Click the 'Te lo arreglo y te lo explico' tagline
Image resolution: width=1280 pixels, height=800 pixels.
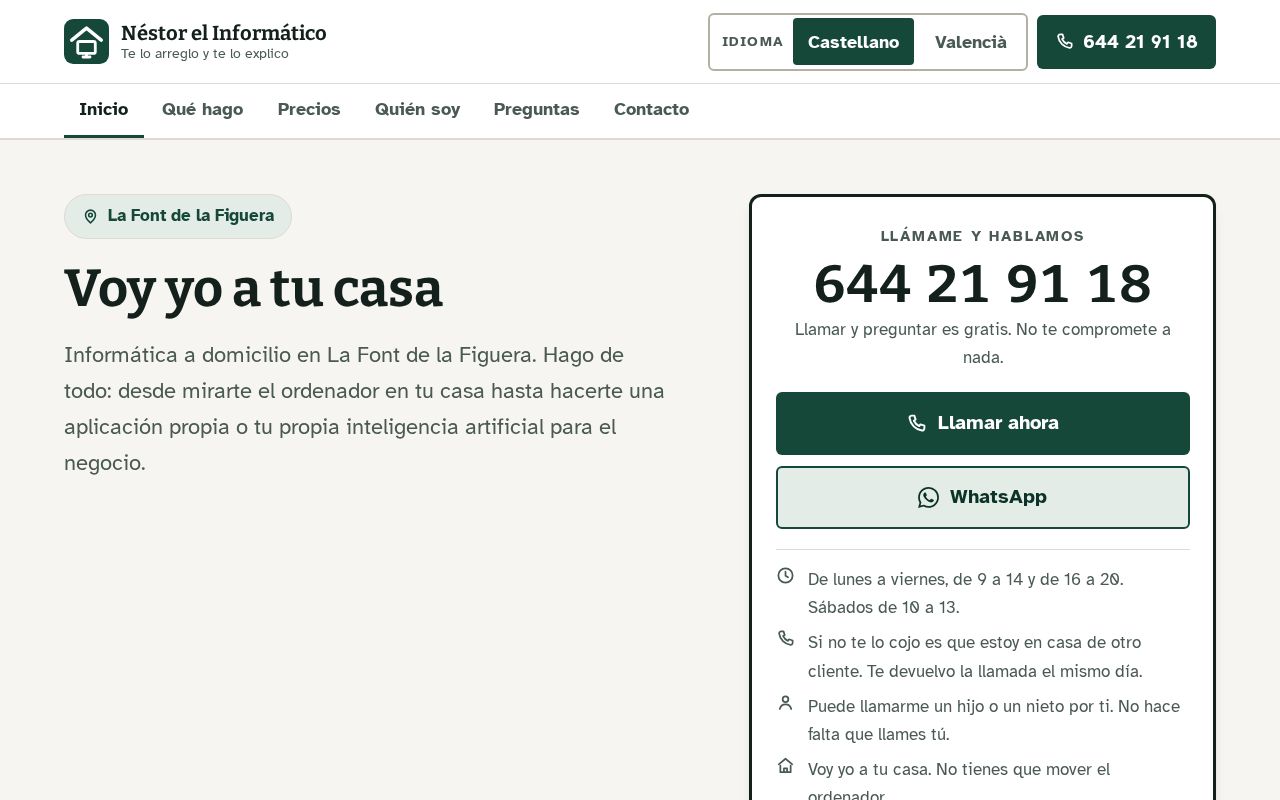coord(205,54)
